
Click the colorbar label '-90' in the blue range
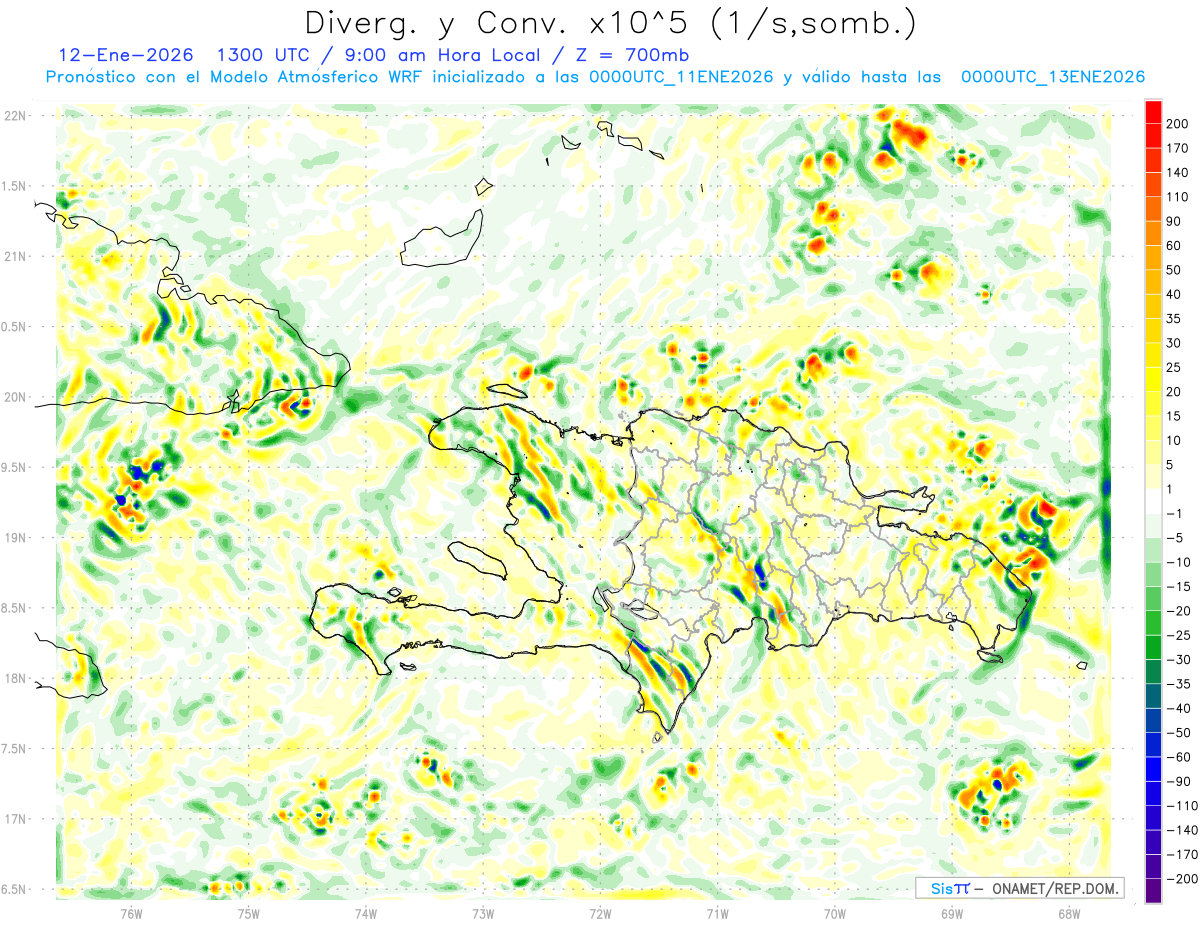pyautogui.click(x=1181, y=782)
